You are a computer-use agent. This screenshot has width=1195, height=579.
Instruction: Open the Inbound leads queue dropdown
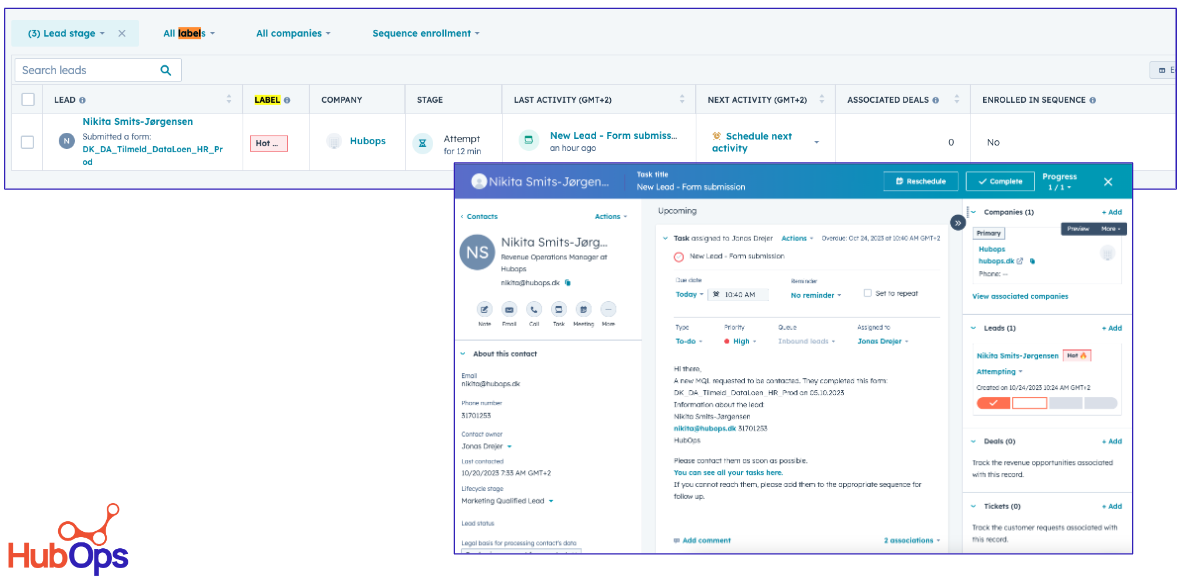point(806,341)
